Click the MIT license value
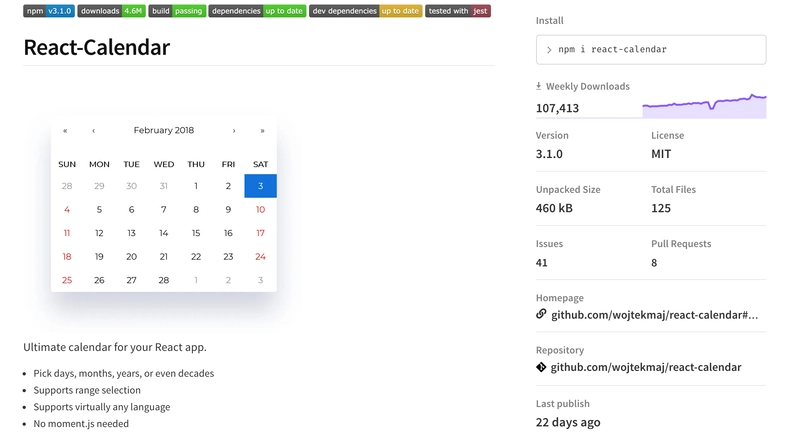The image size is (800, 438). click(x=661, y=154)
